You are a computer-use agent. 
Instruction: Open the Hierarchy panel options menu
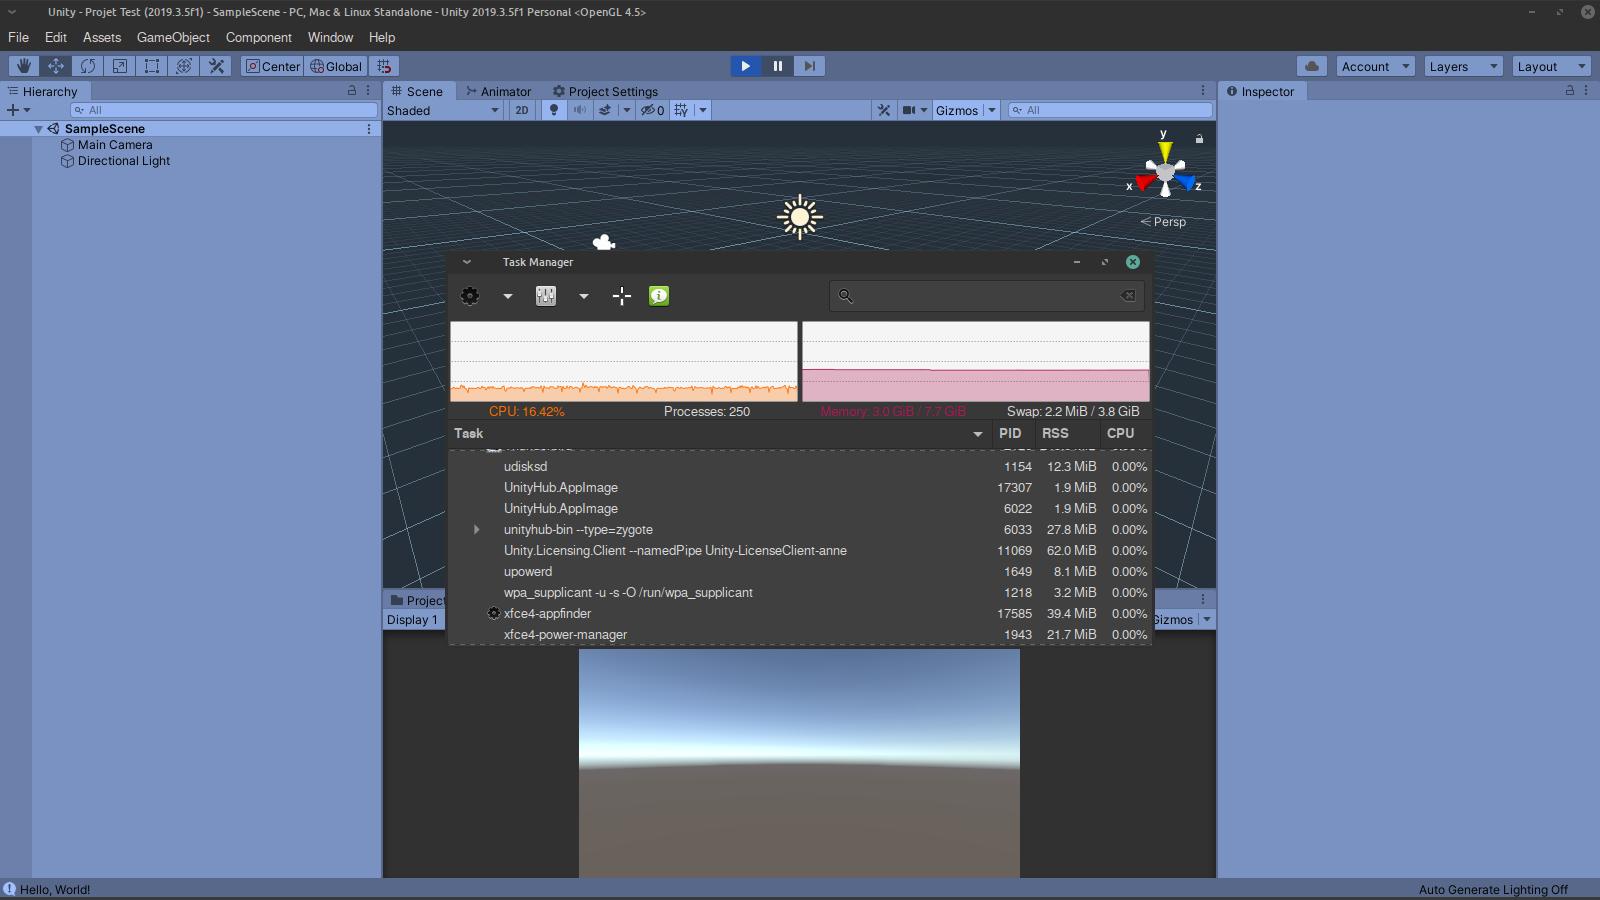368,90
